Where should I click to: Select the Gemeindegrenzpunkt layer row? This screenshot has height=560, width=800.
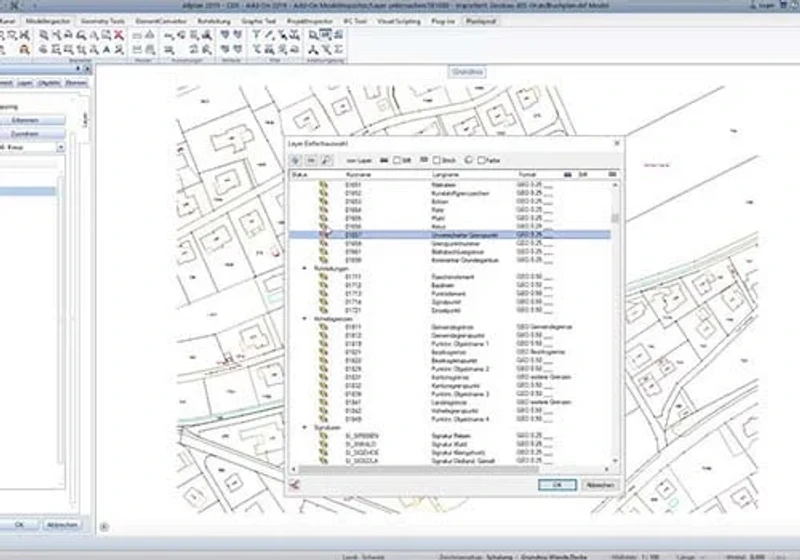point(450,336)
